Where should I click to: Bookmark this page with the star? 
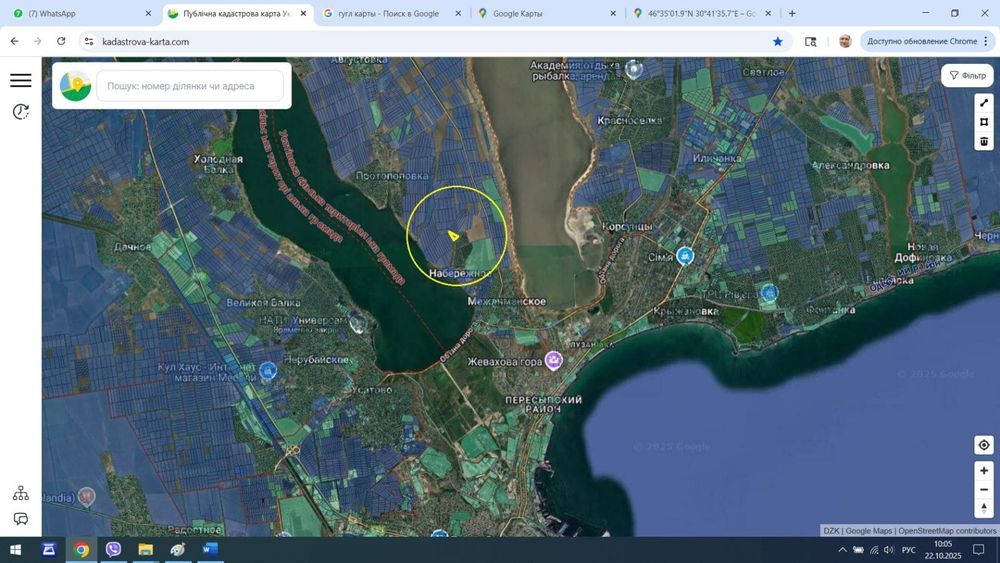tap(777, 41)
